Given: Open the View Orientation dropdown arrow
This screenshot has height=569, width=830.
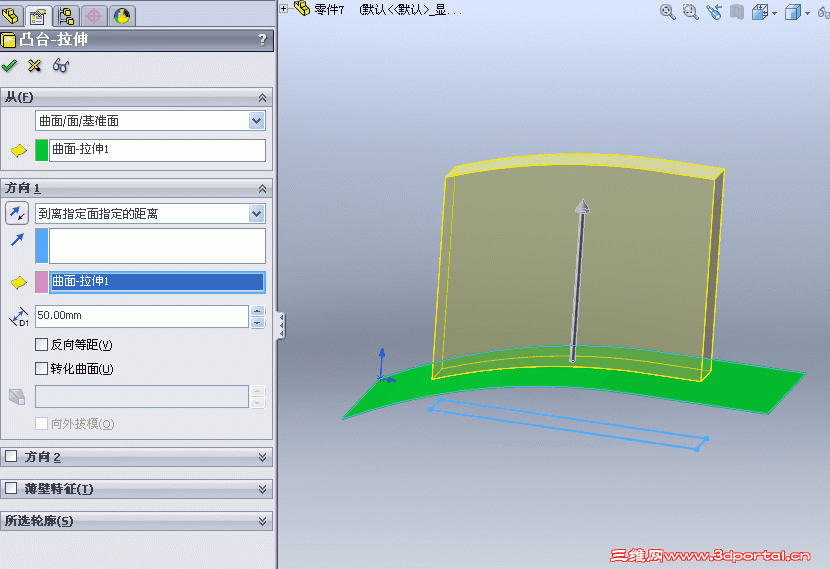Looking at the screenshot, I should (774, 13).
